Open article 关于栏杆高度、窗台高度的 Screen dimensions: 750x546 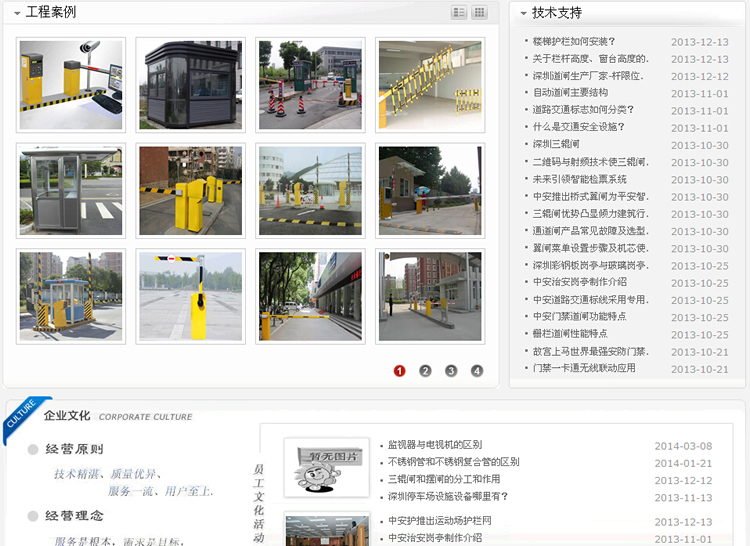[591, 59]
